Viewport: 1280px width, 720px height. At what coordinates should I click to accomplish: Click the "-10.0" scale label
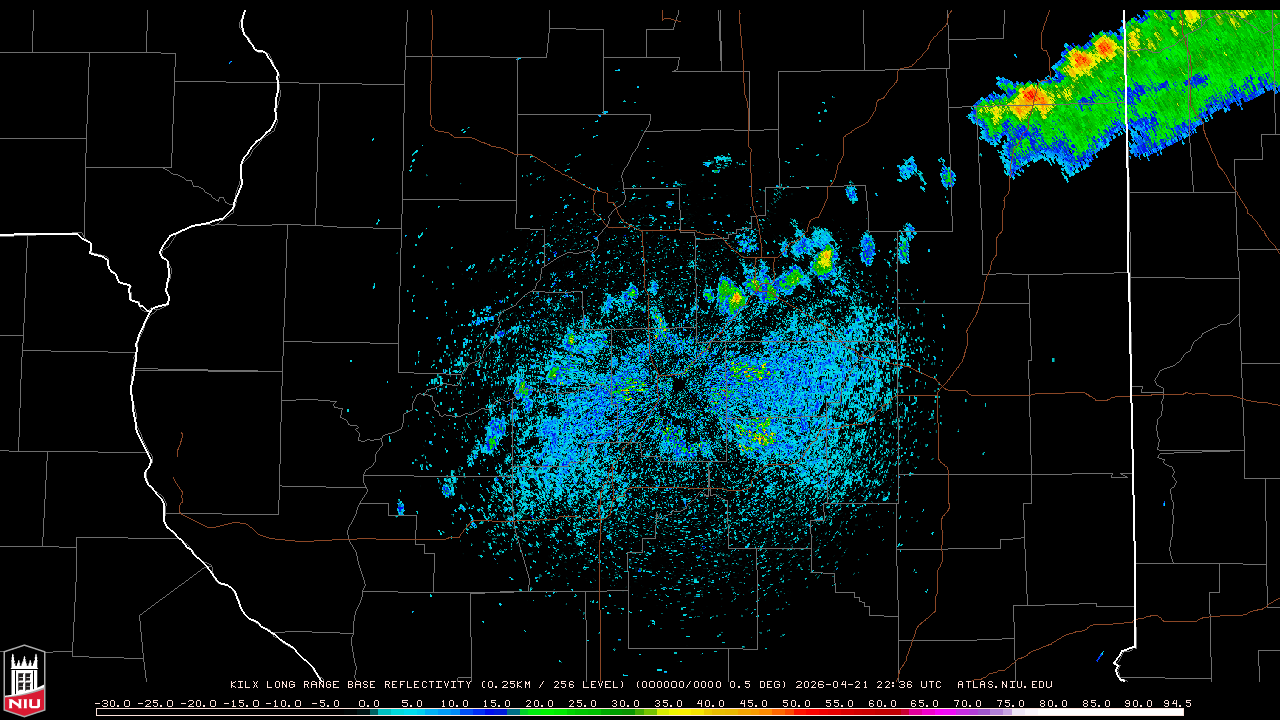[283, 703]
